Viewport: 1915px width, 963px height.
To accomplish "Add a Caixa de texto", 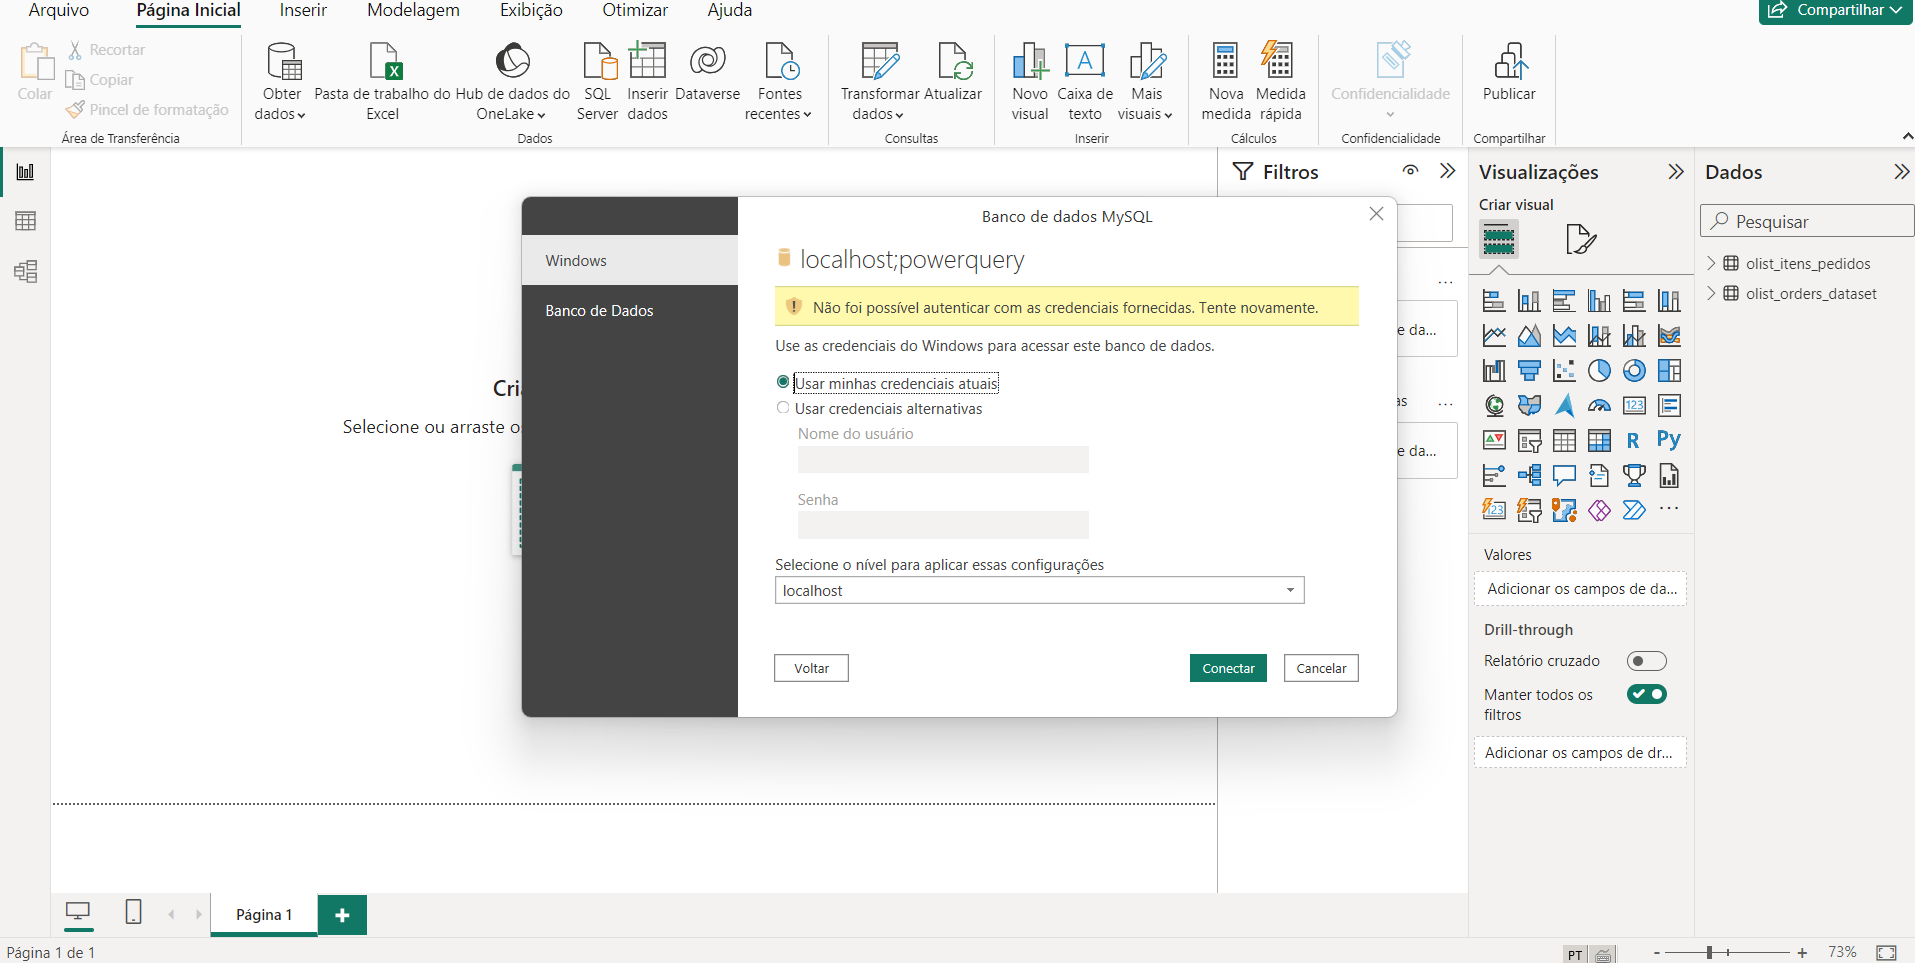I will tap(1085, 82).
